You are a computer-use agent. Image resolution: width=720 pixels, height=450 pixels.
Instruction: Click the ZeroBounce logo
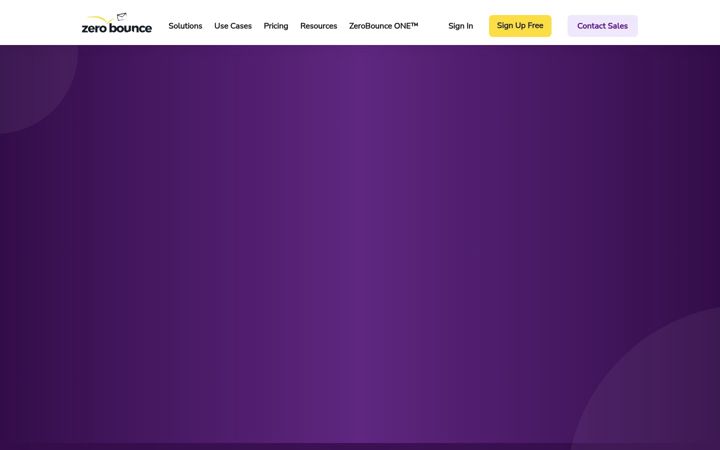117,23
